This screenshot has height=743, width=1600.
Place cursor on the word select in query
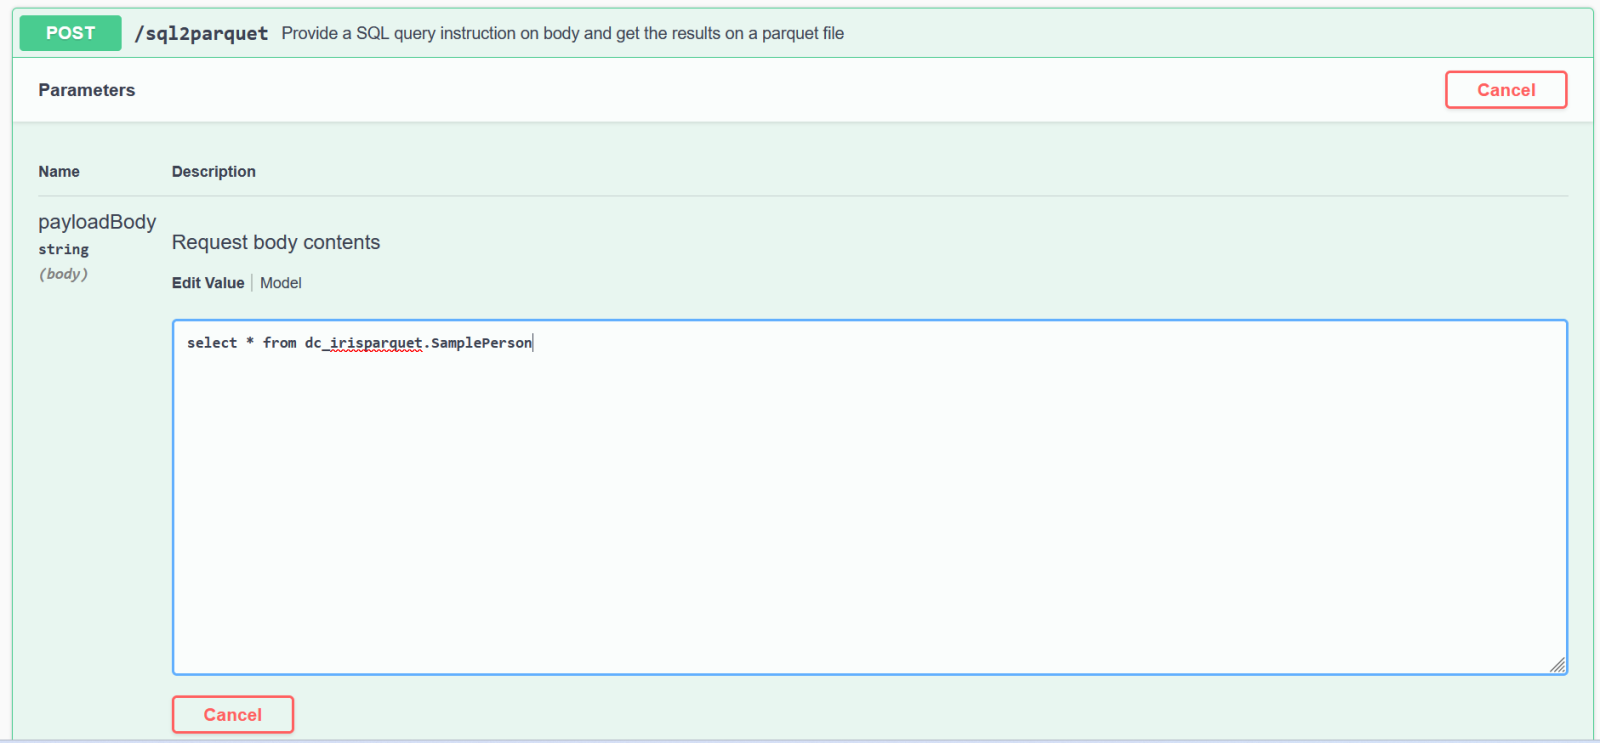point(212,343)
